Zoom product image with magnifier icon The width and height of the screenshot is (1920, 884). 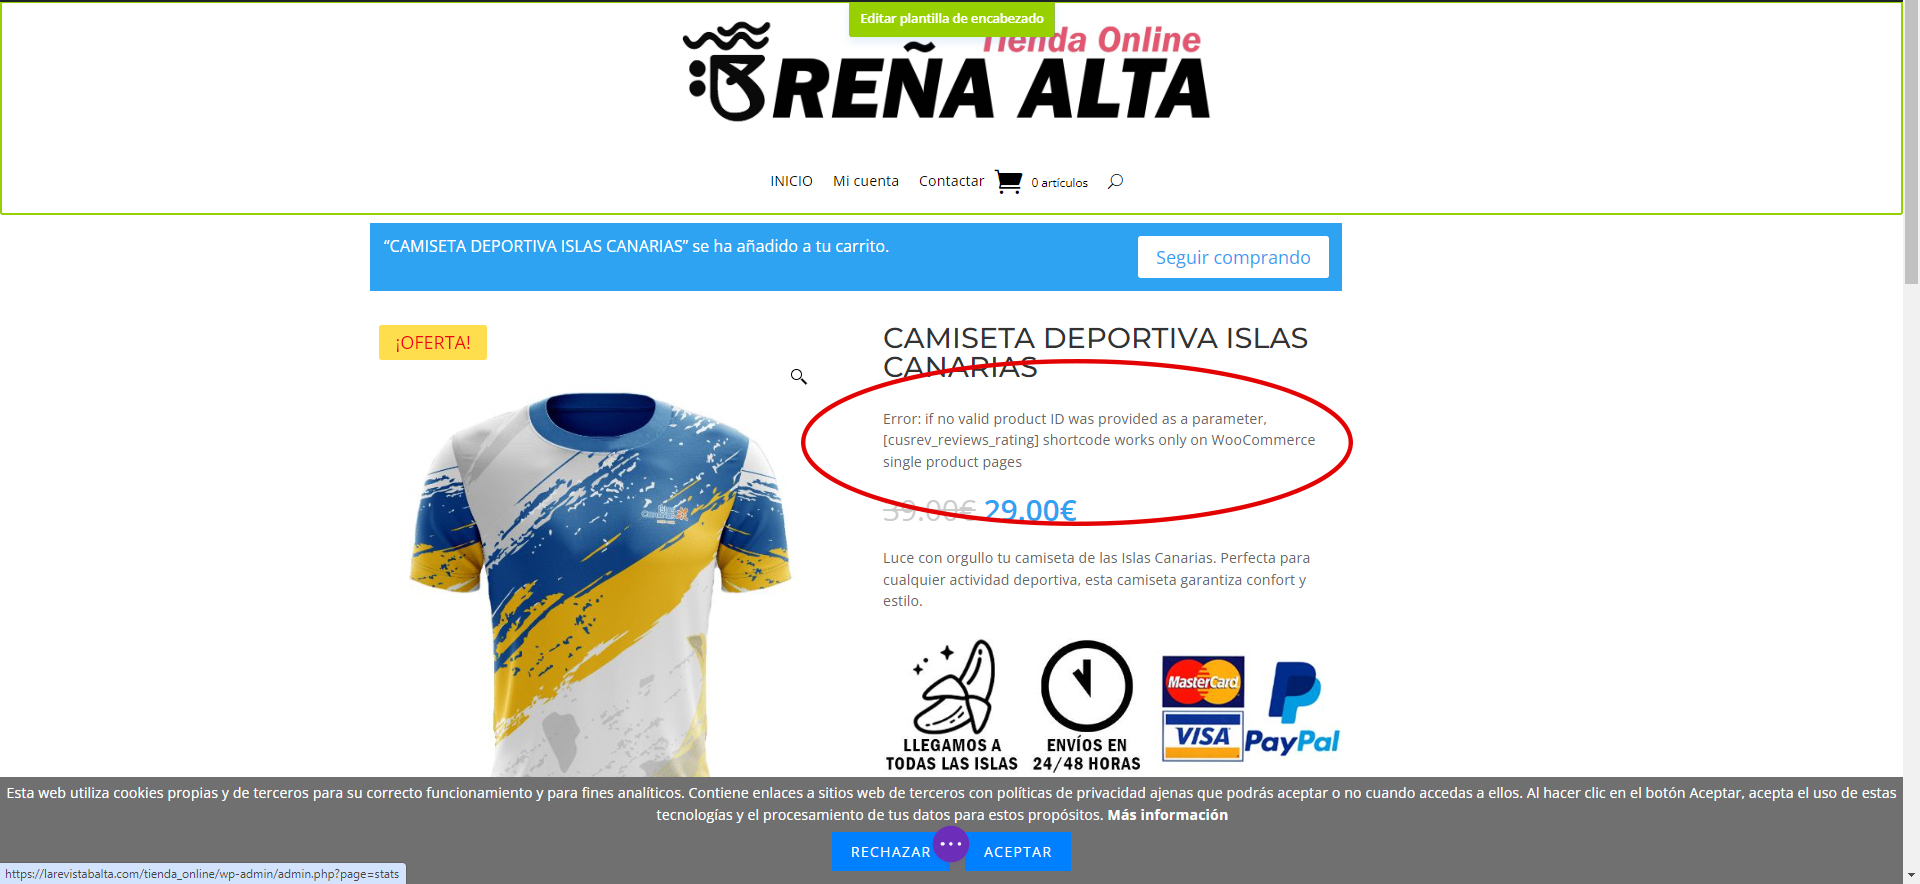[x=798, y=376]
